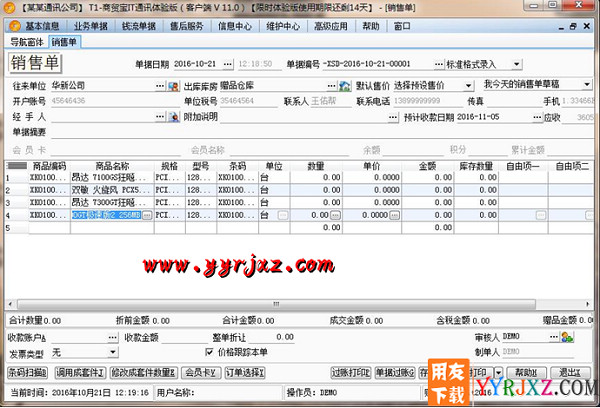Click the ellipsis button for 往来单位
Image resolution: width=600 pixels, height=408 pixels.
click(x=160, y=86)
